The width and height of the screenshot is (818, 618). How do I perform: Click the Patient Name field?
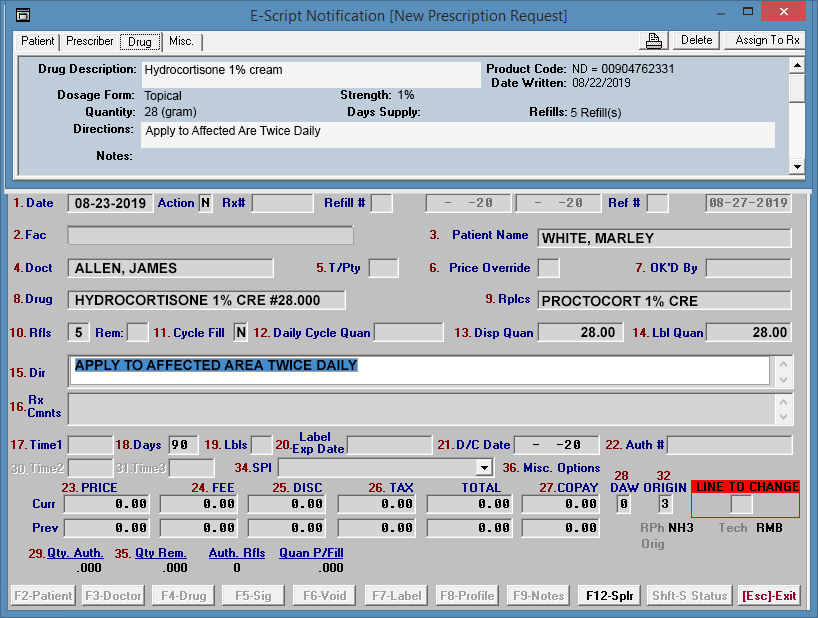coord(664,238)
